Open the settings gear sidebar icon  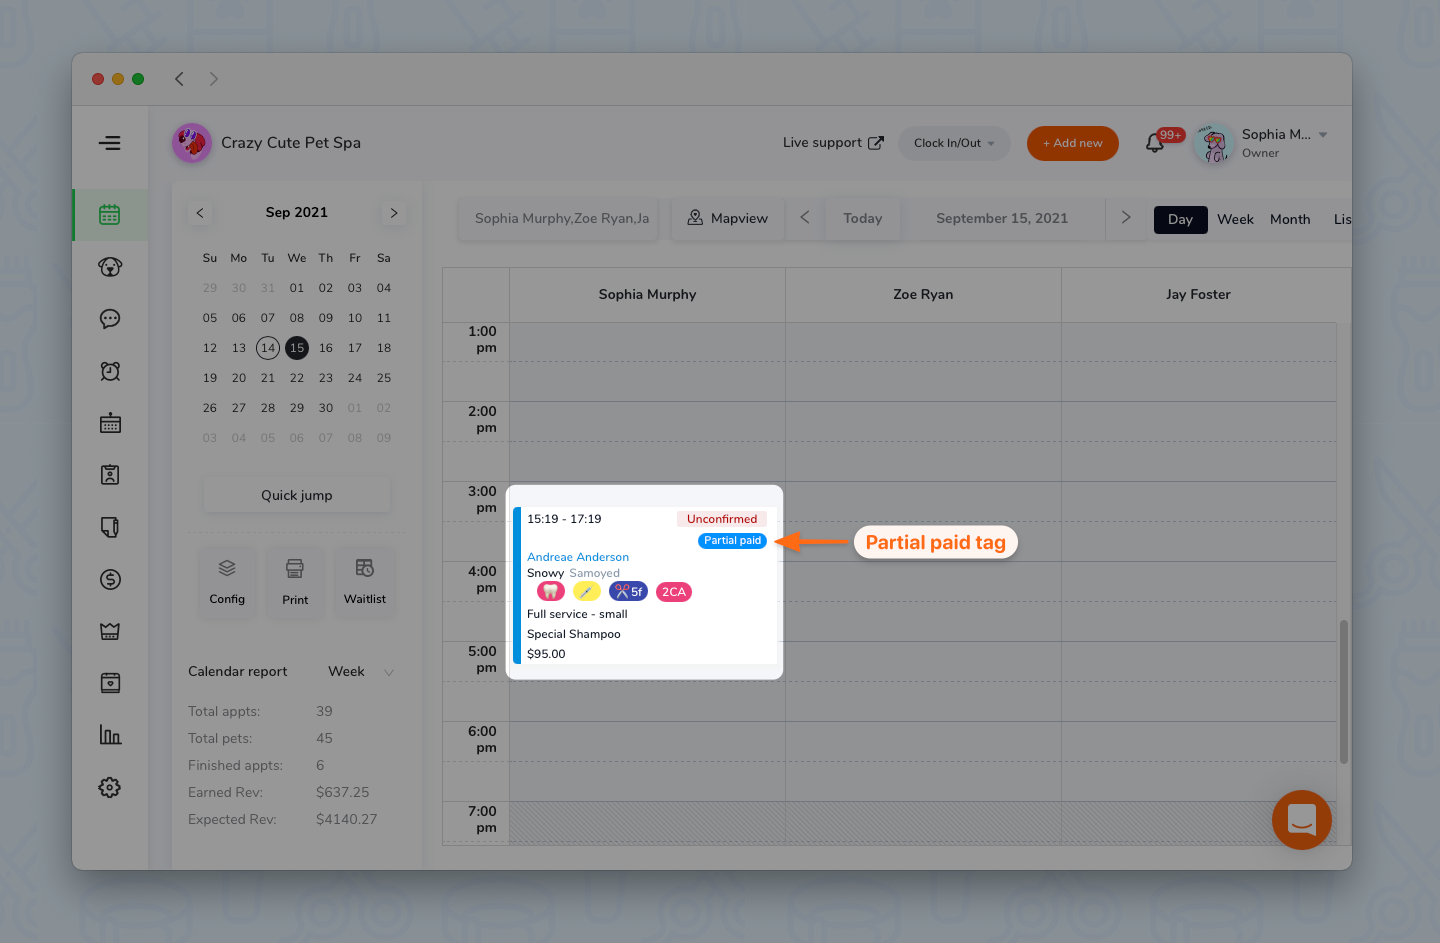point(110,787)
